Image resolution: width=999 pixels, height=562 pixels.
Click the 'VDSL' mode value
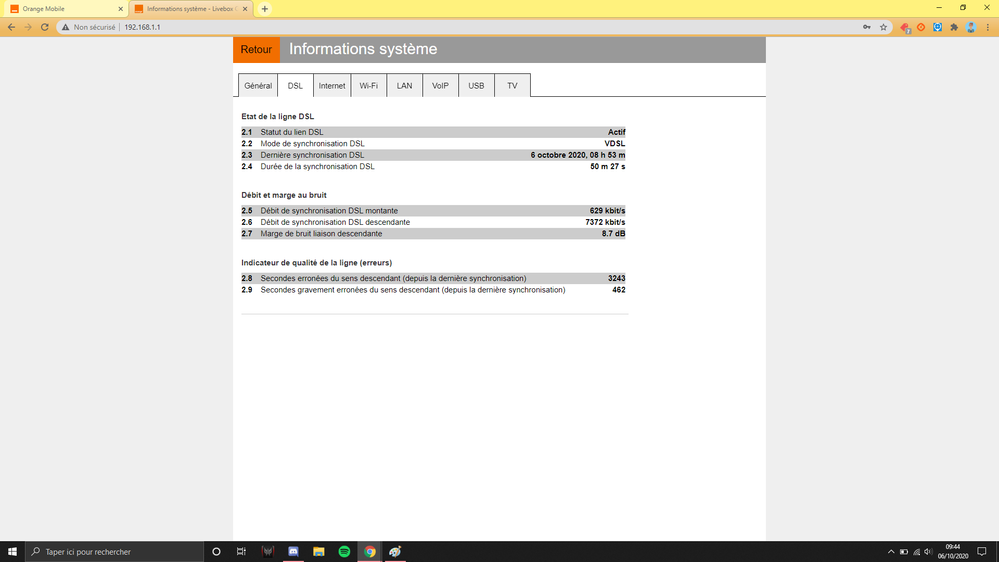pyautogui.click(x=615, y=143)
